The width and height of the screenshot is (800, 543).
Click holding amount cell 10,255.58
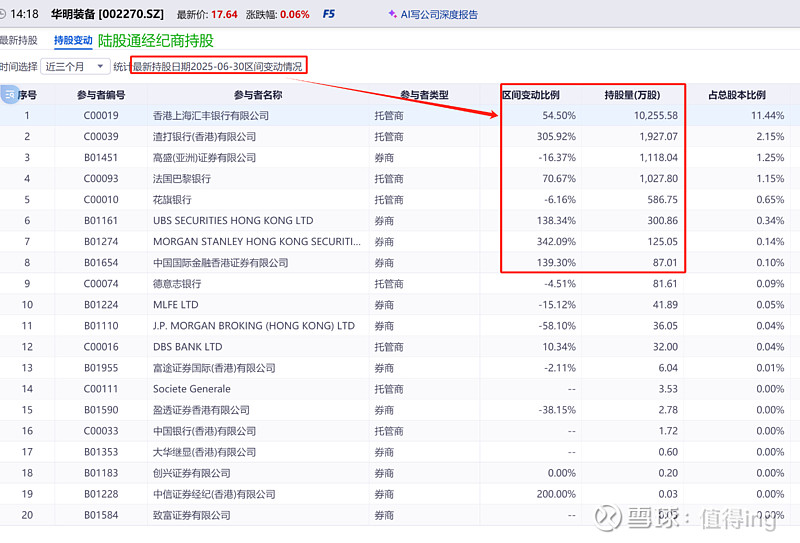click(656, 115)
